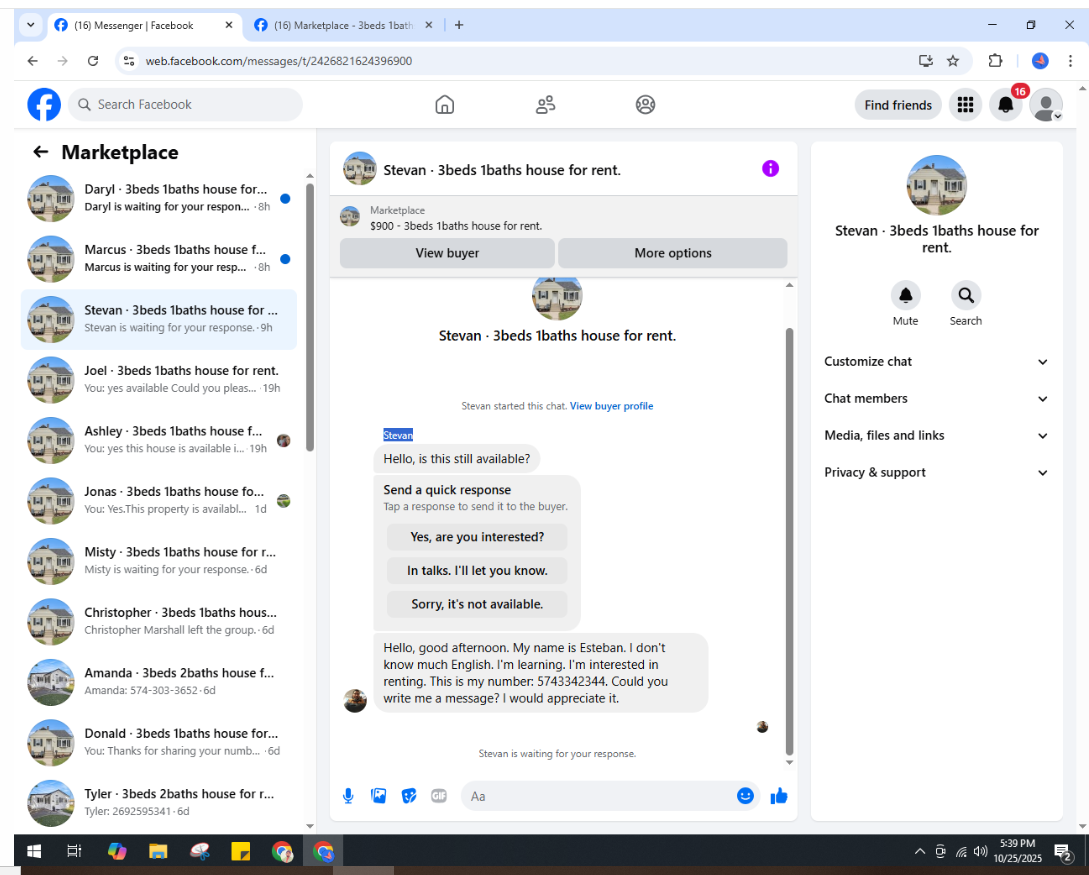Open account profile avatar menu
Screen dimensions: 1089x875
pos(1046,105)
